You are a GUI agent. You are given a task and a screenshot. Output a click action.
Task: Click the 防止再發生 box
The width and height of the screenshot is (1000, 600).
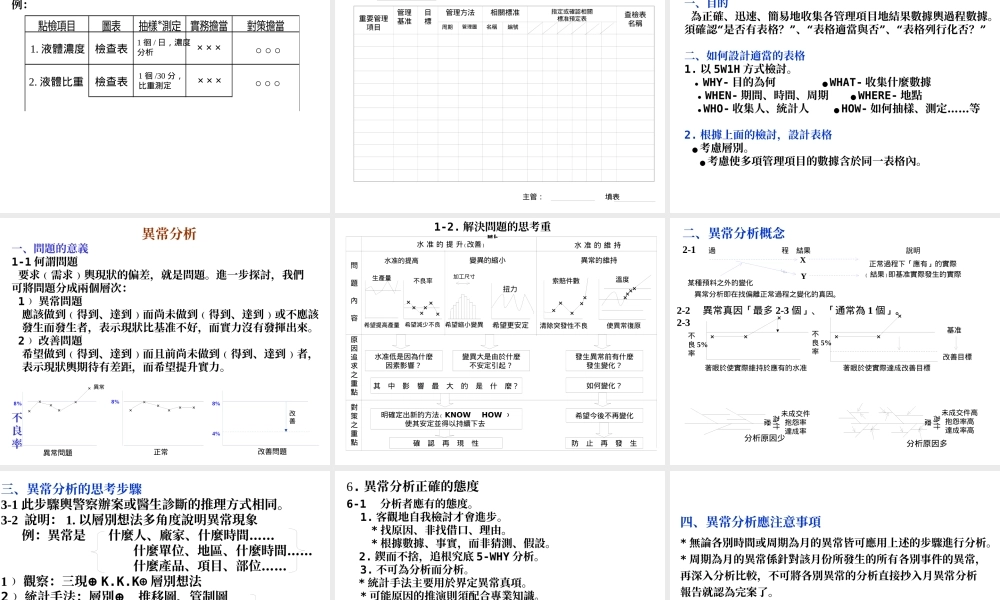coord(604,443)
